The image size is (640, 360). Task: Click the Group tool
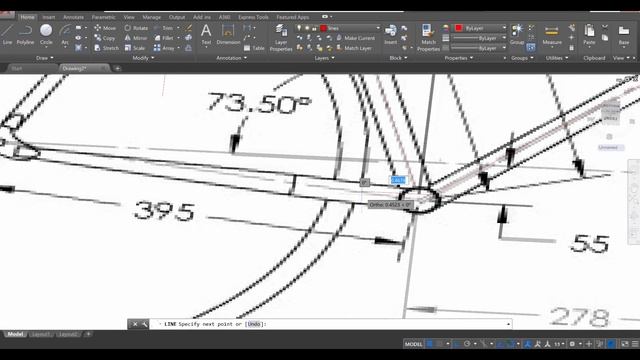pos(517,34)
